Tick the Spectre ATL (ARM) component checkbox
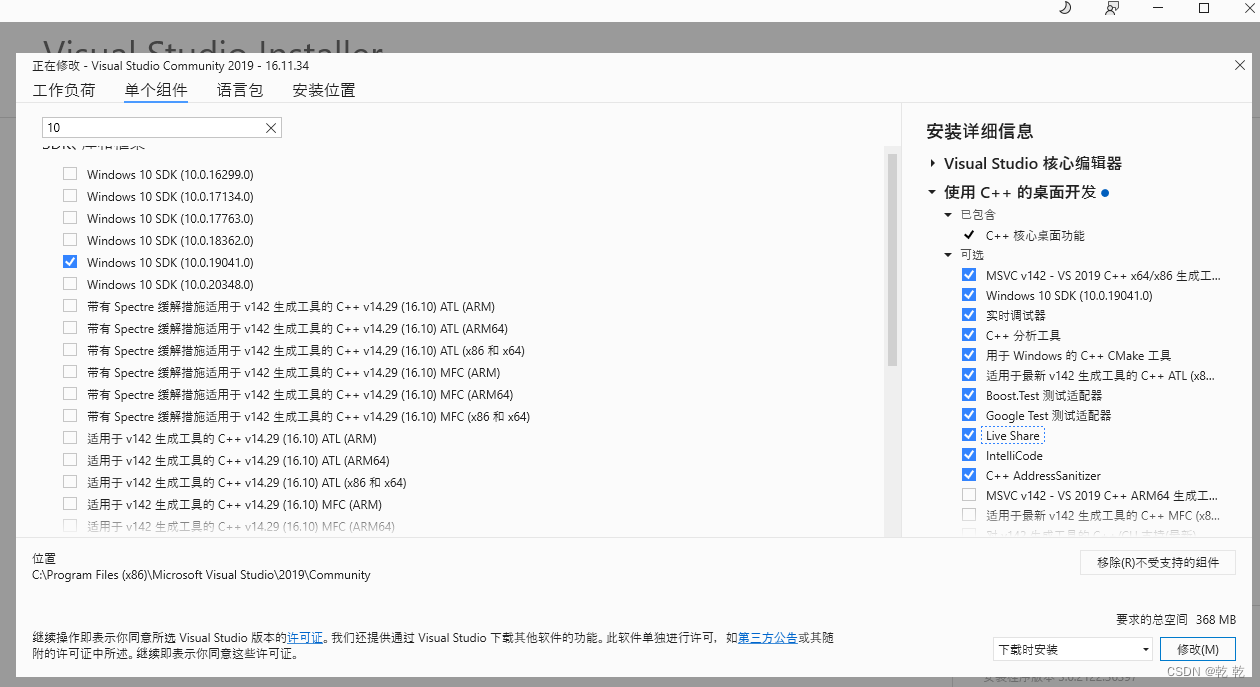This screenshot has width=1260, height=687. [70, 305]
